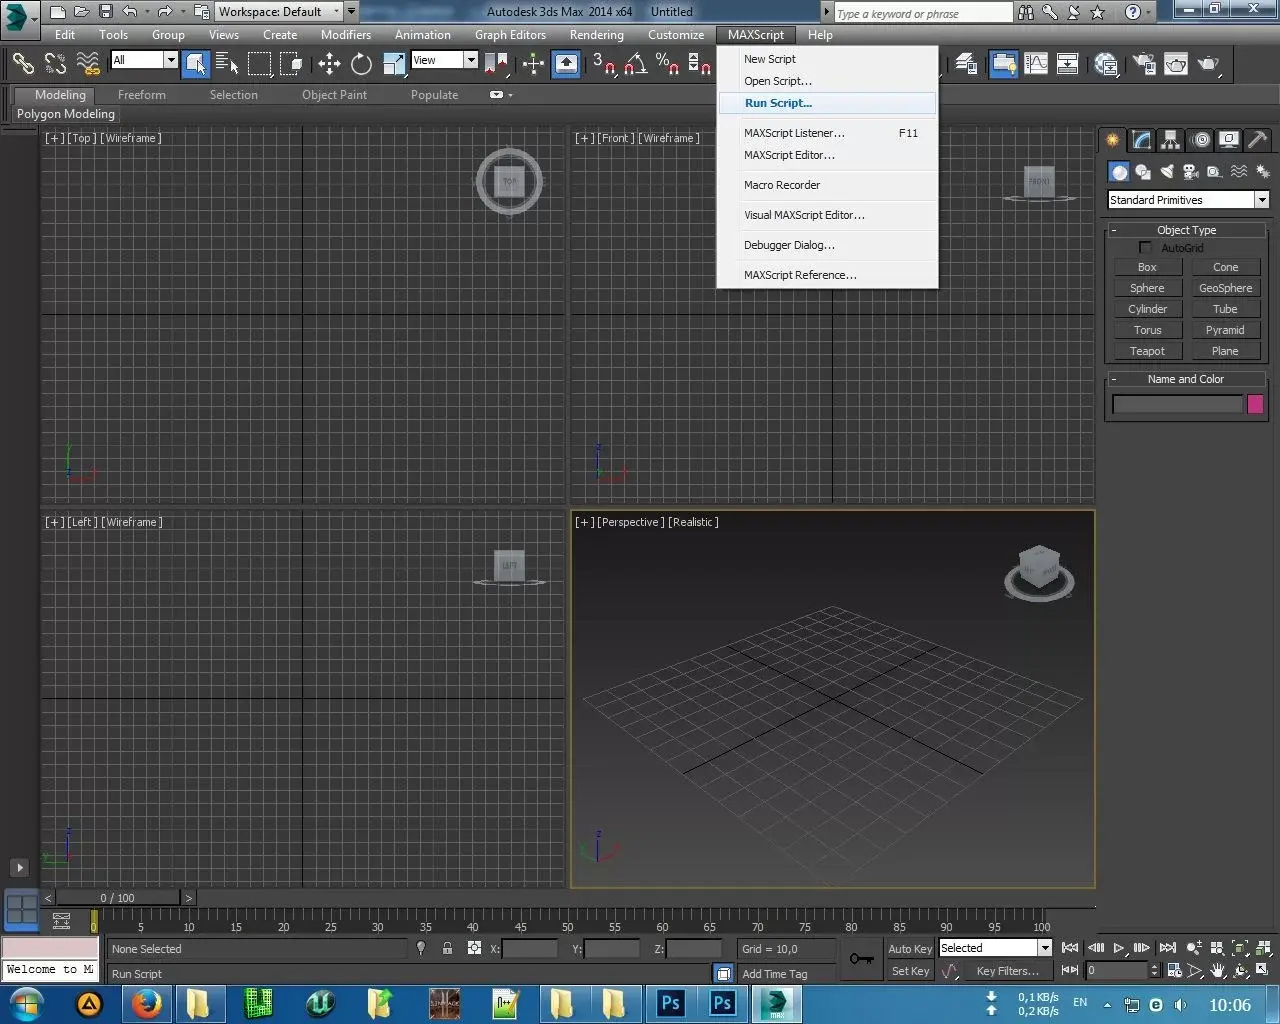Click the Teapot primitive button
Image resolution: width=1280 pixels, height=1024 pixels.
coord(1147,351)
